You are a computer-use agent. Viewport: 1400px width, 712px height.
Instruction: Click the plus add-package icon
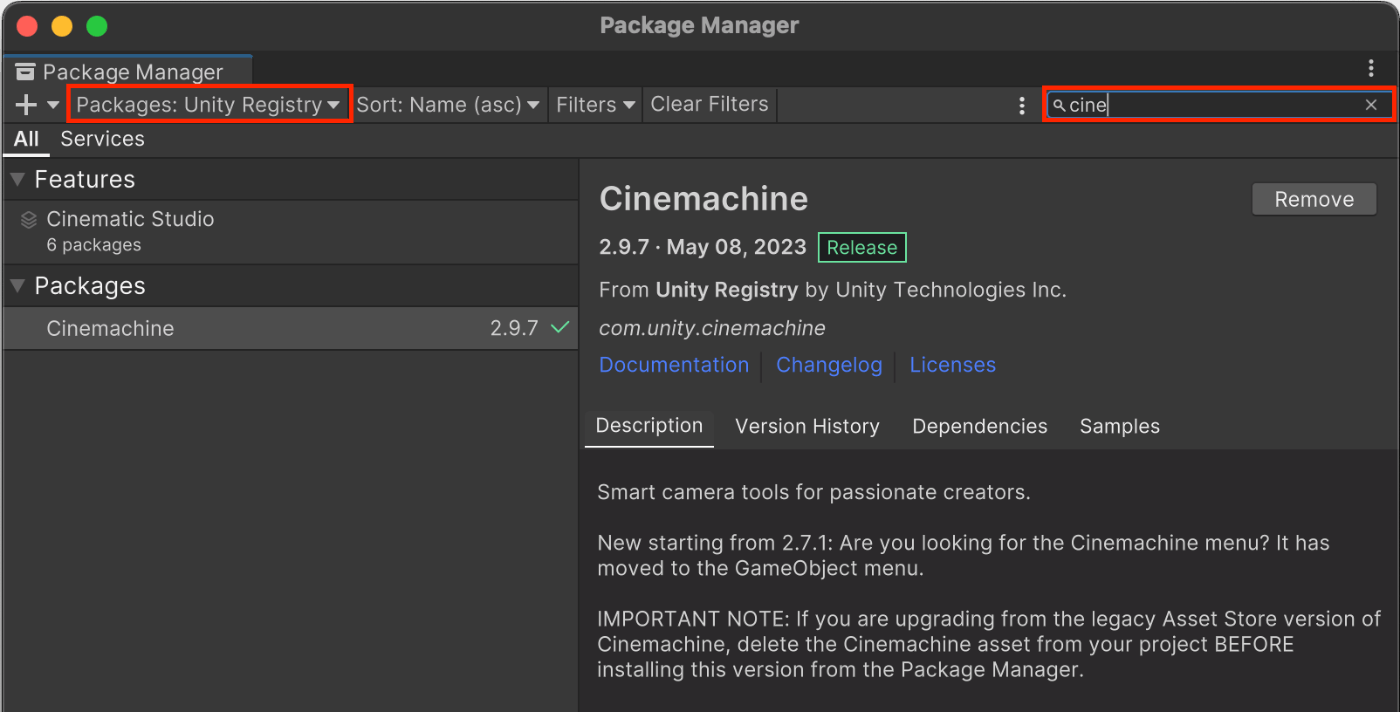point(26,105)
